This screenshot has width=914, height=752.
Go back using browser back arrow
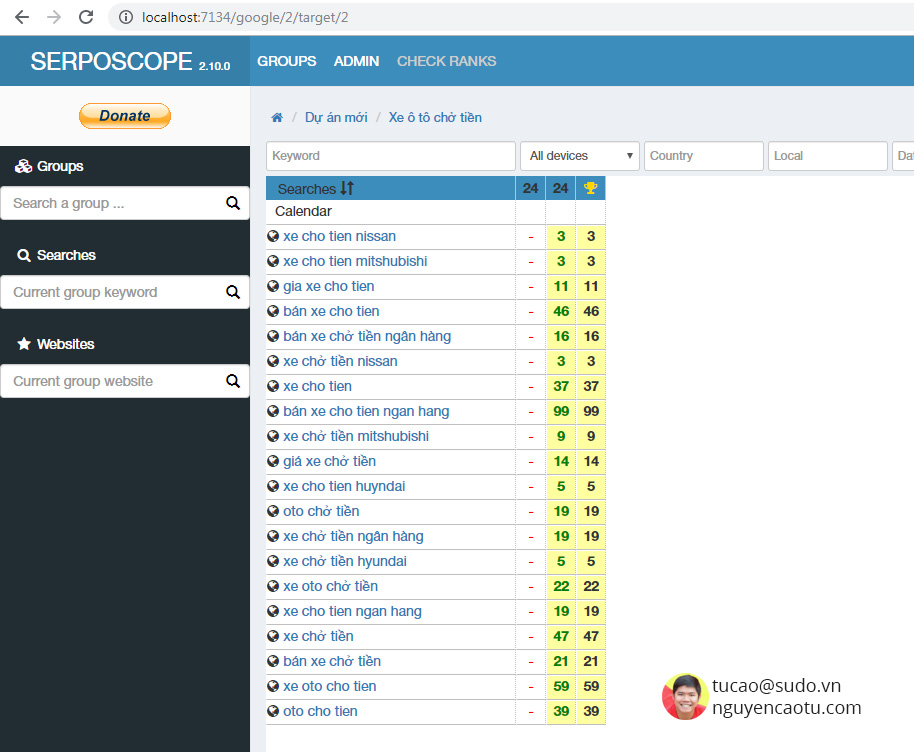click(x=22, y=17)
